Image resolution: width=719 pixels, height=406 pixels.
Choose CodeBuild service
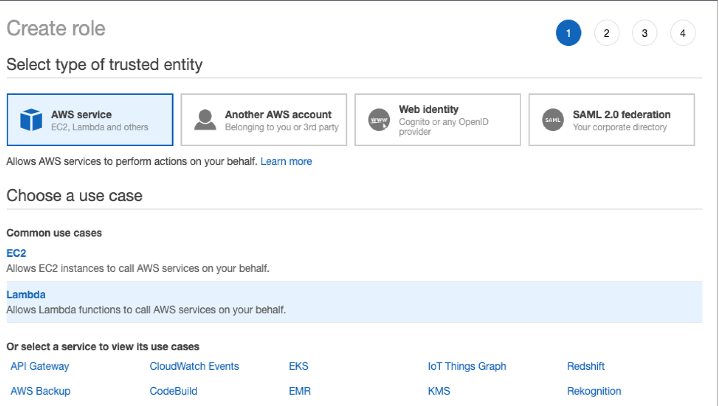tap(174, 391)
